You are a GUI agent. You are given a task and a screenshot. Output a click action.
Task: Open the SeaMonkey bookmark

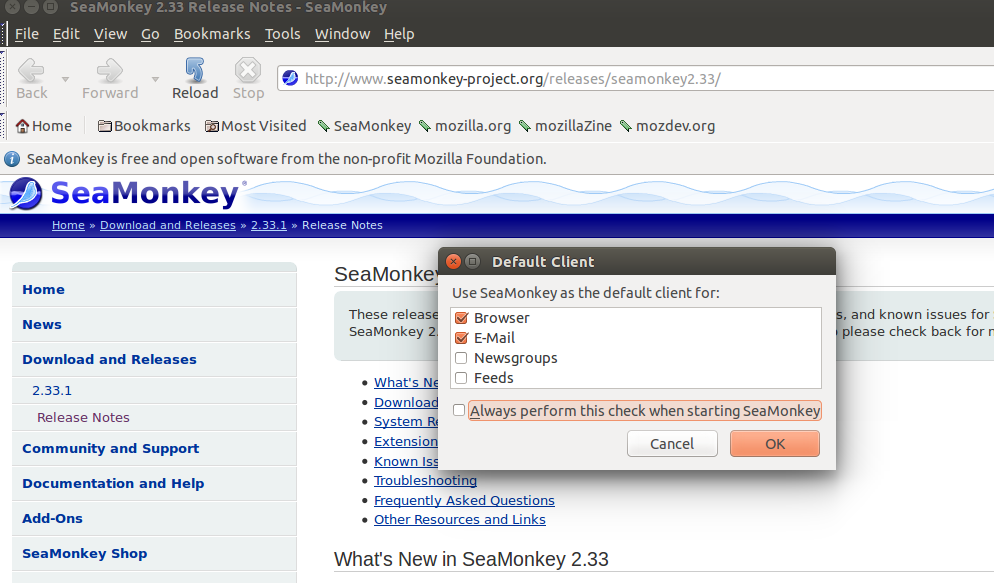coord(365,126)
